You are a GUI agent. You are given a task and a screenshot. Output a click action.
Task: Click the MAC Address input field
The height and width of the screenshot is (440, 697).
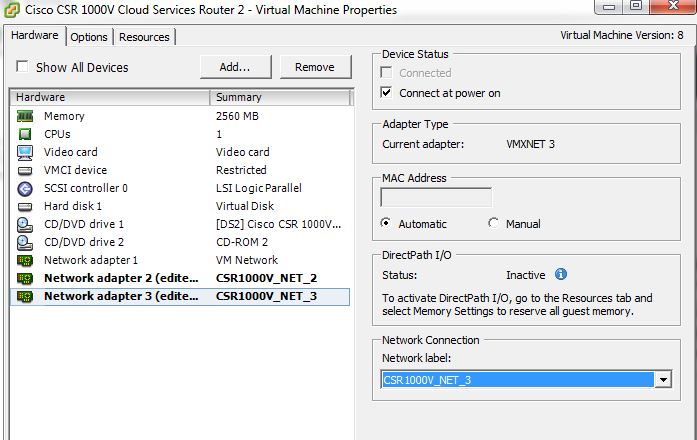pyautogui.click(x=436, y=198)
